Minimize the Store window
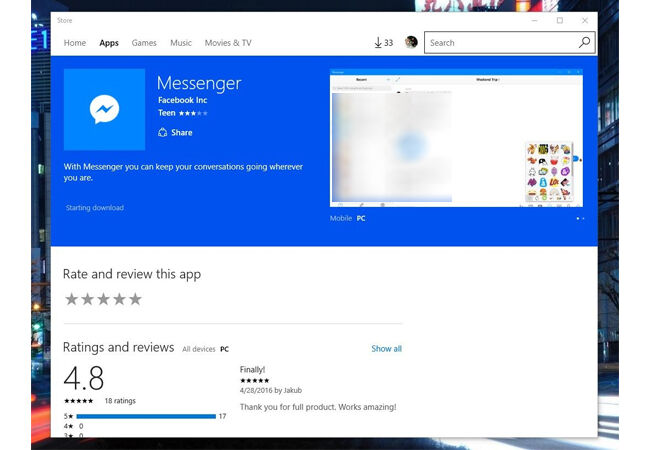 pyautogui.click(x=535, y=20)
